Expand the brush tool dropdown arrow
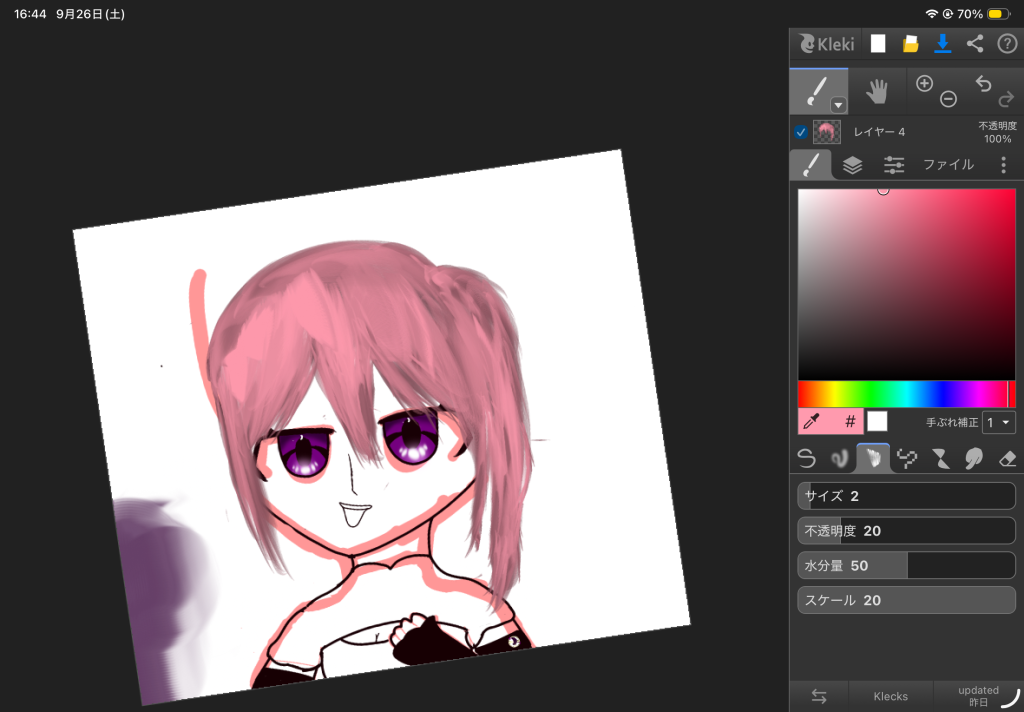This screenshot has width=1024, height=712. 838,105
